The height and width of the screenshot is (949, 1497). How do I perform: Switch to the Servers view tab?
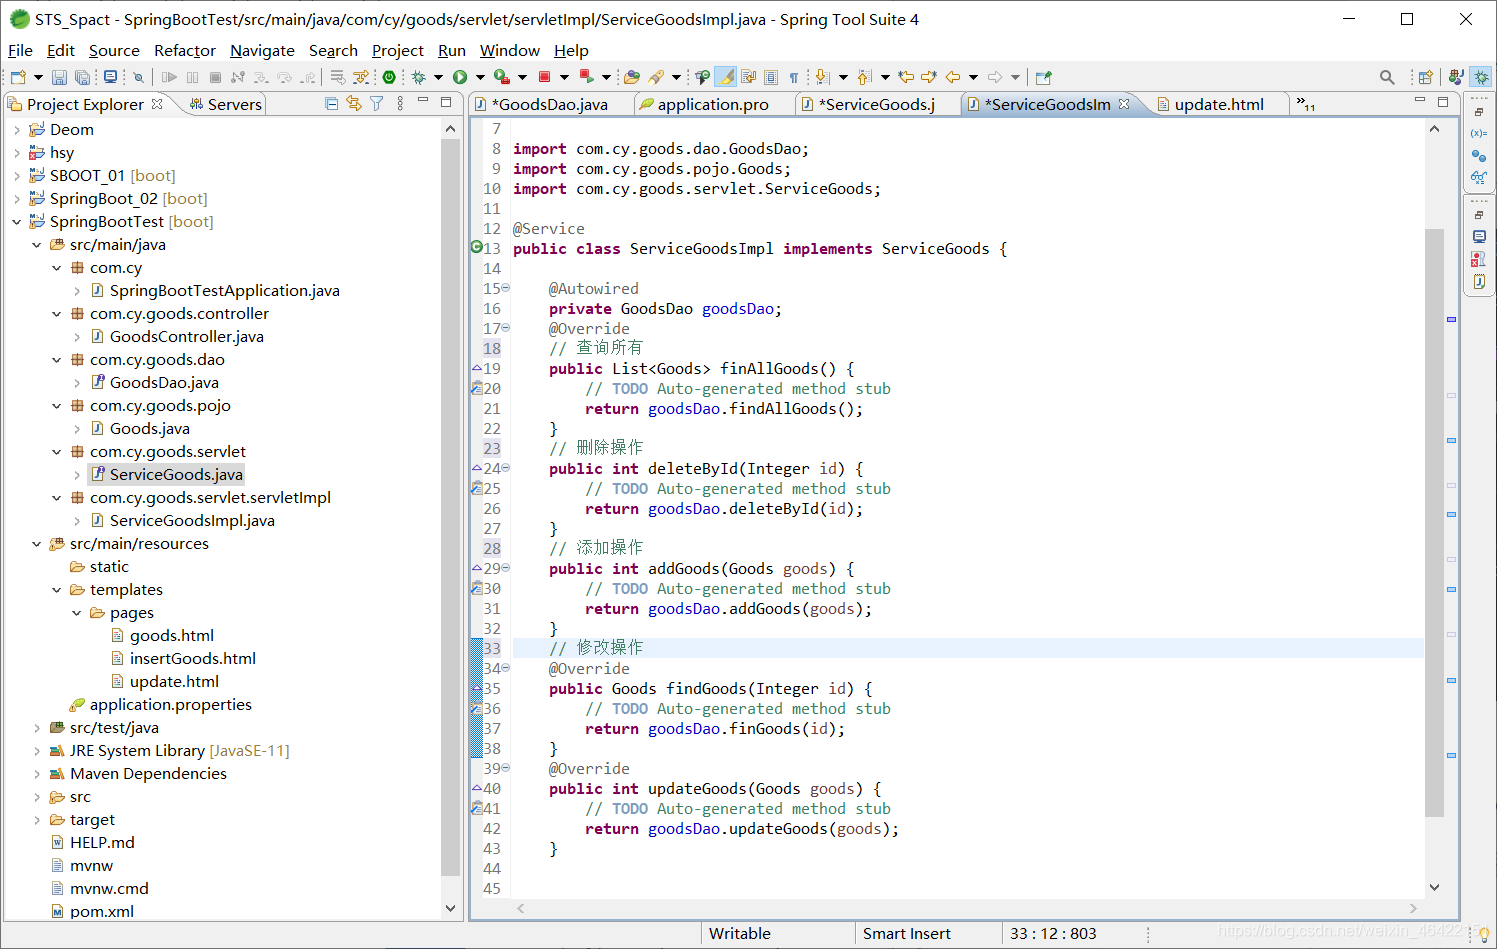225,104
